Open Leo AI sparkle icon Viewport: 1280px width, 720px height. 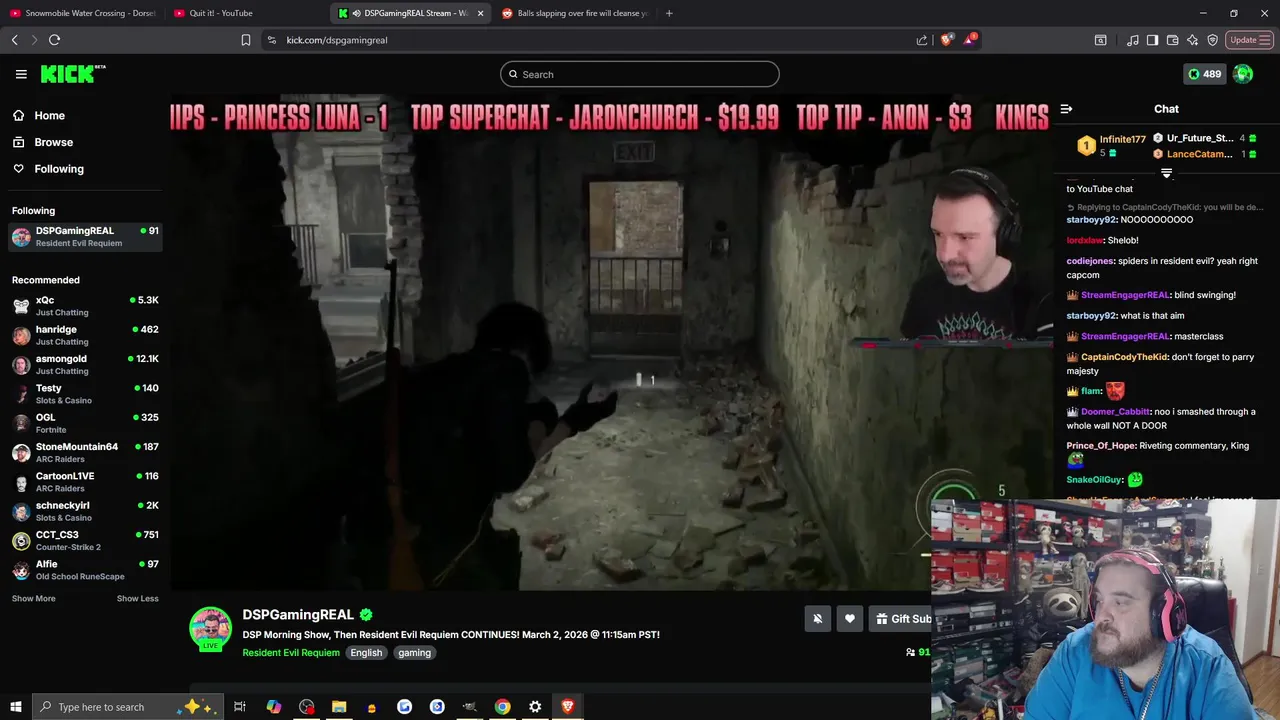pos(1192,40)
